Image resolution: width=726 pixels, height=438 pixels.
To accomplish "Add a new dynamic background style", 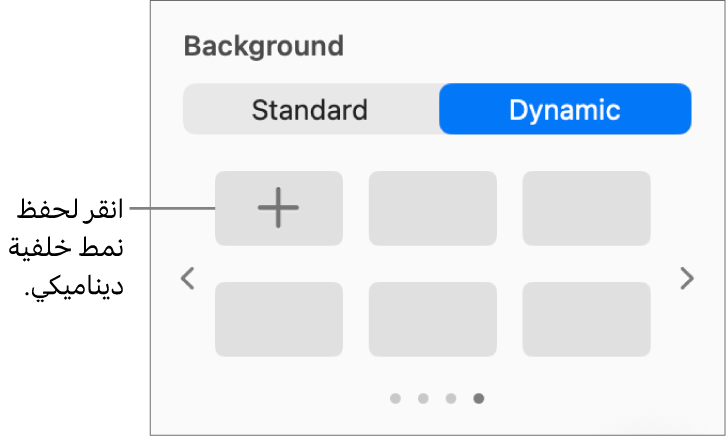I will 278,208.
